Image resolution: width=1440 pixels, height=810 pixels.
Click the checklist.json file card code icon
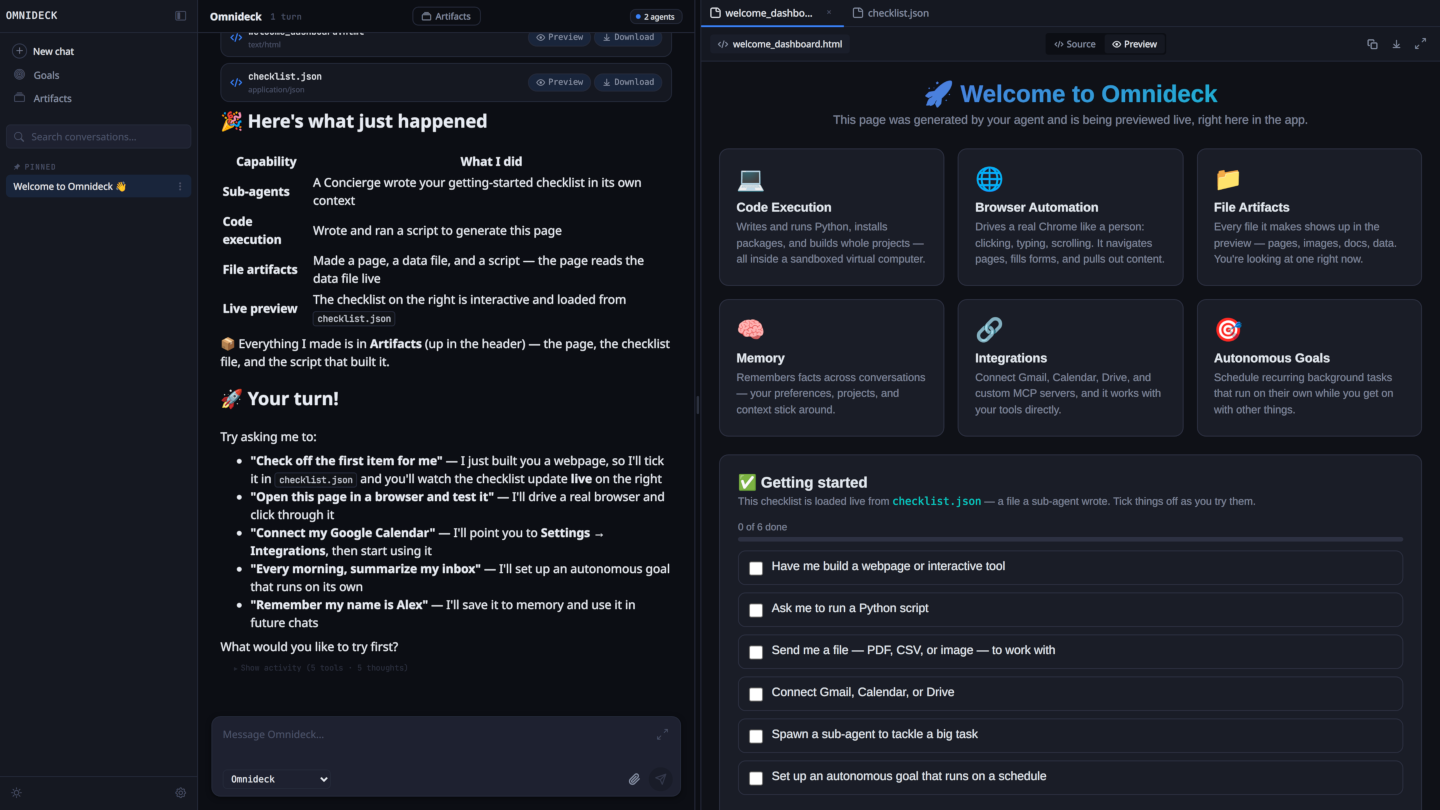[x=236, y=82]
